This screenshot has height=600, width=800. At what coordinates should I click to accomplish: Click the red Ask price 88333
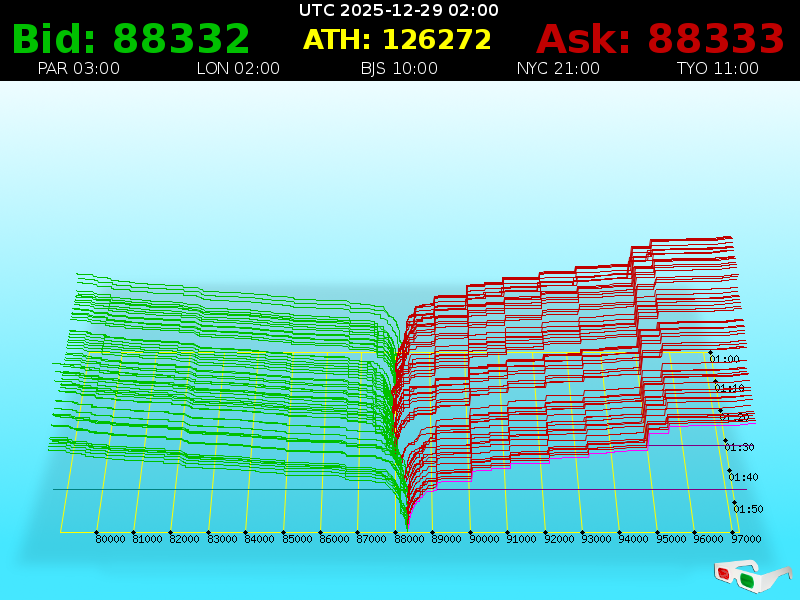[x=660, y=39]
